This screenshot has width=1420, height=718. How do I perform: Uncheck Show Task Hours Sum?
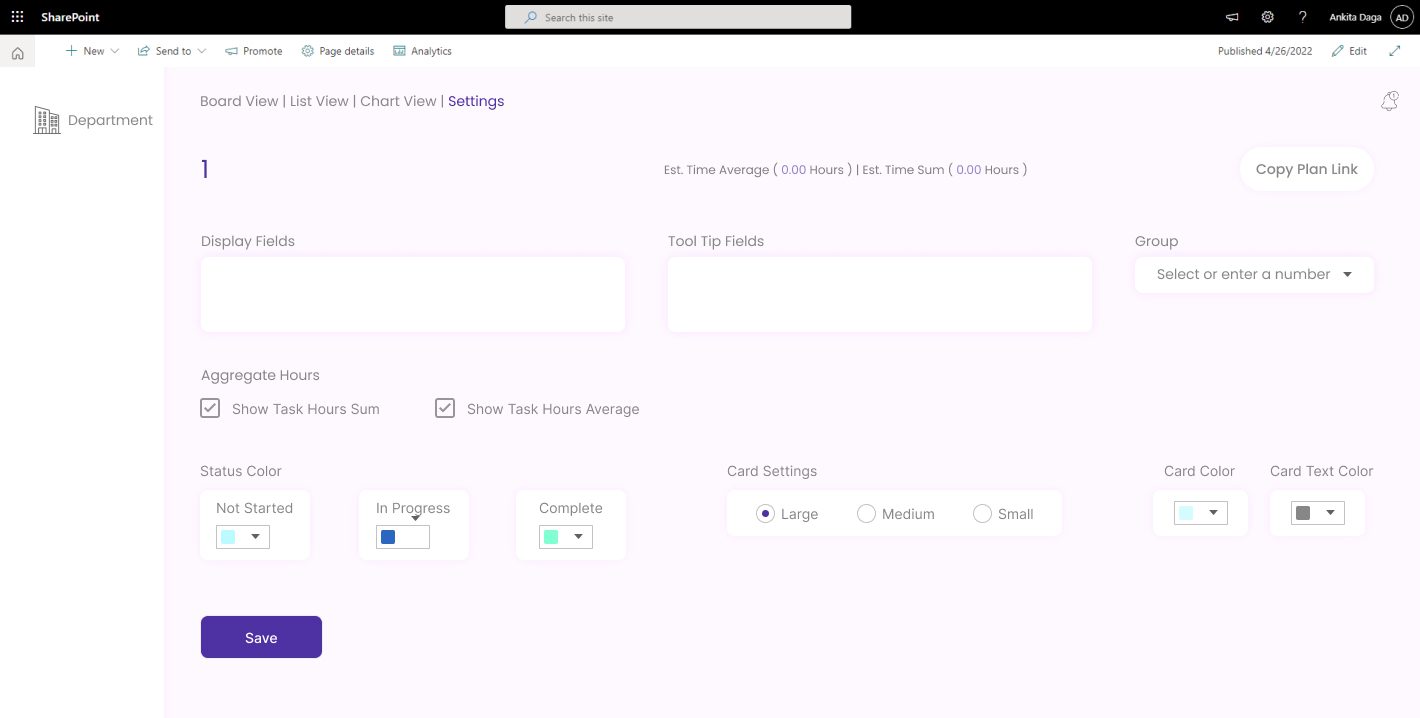[210, 408]
